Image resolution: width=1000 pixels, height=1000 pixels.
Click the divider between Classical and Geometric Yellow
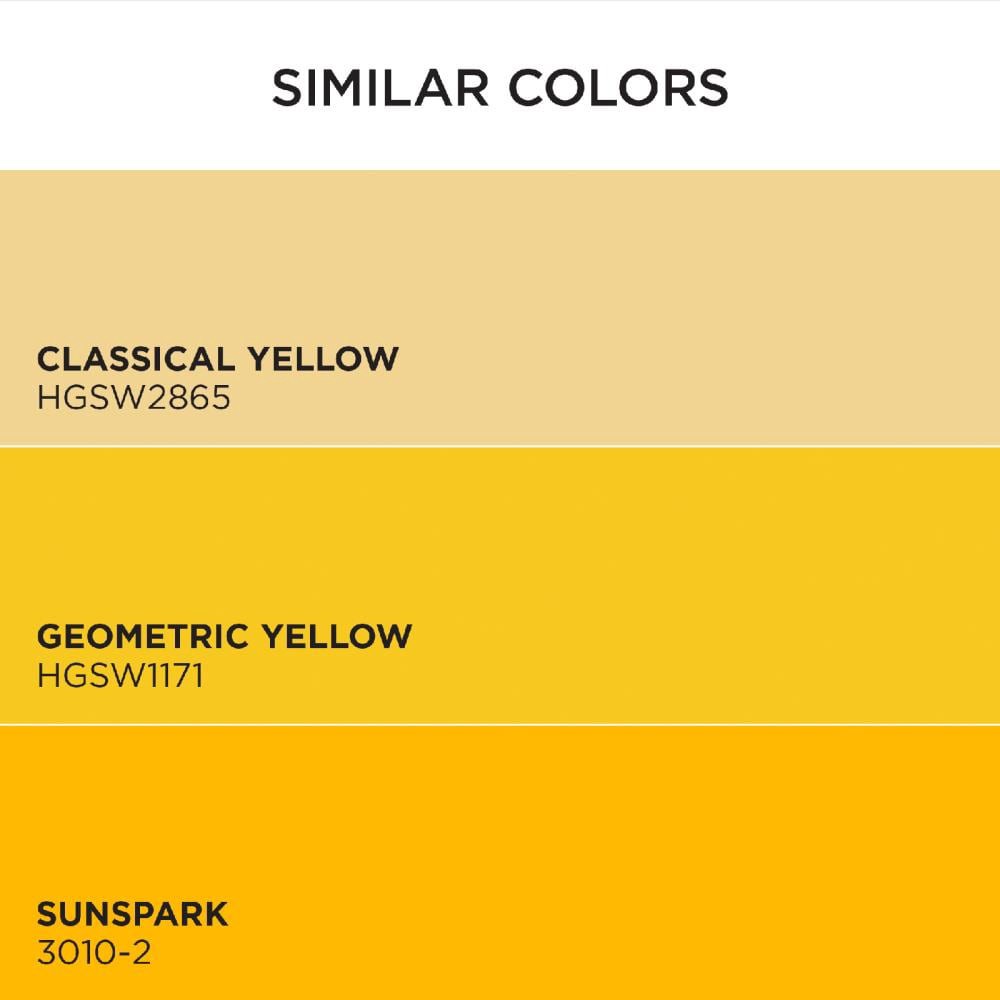tap(500, 446)
